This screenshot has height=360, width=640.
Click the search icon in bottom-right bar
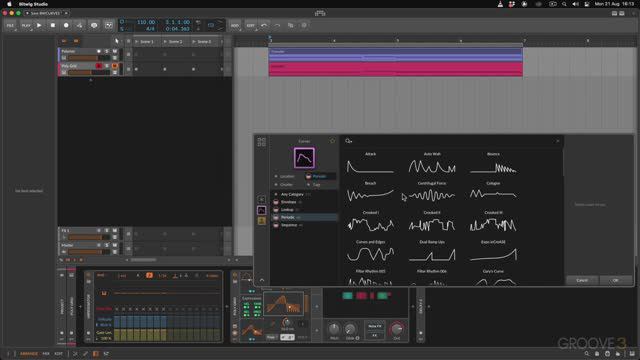587,353
